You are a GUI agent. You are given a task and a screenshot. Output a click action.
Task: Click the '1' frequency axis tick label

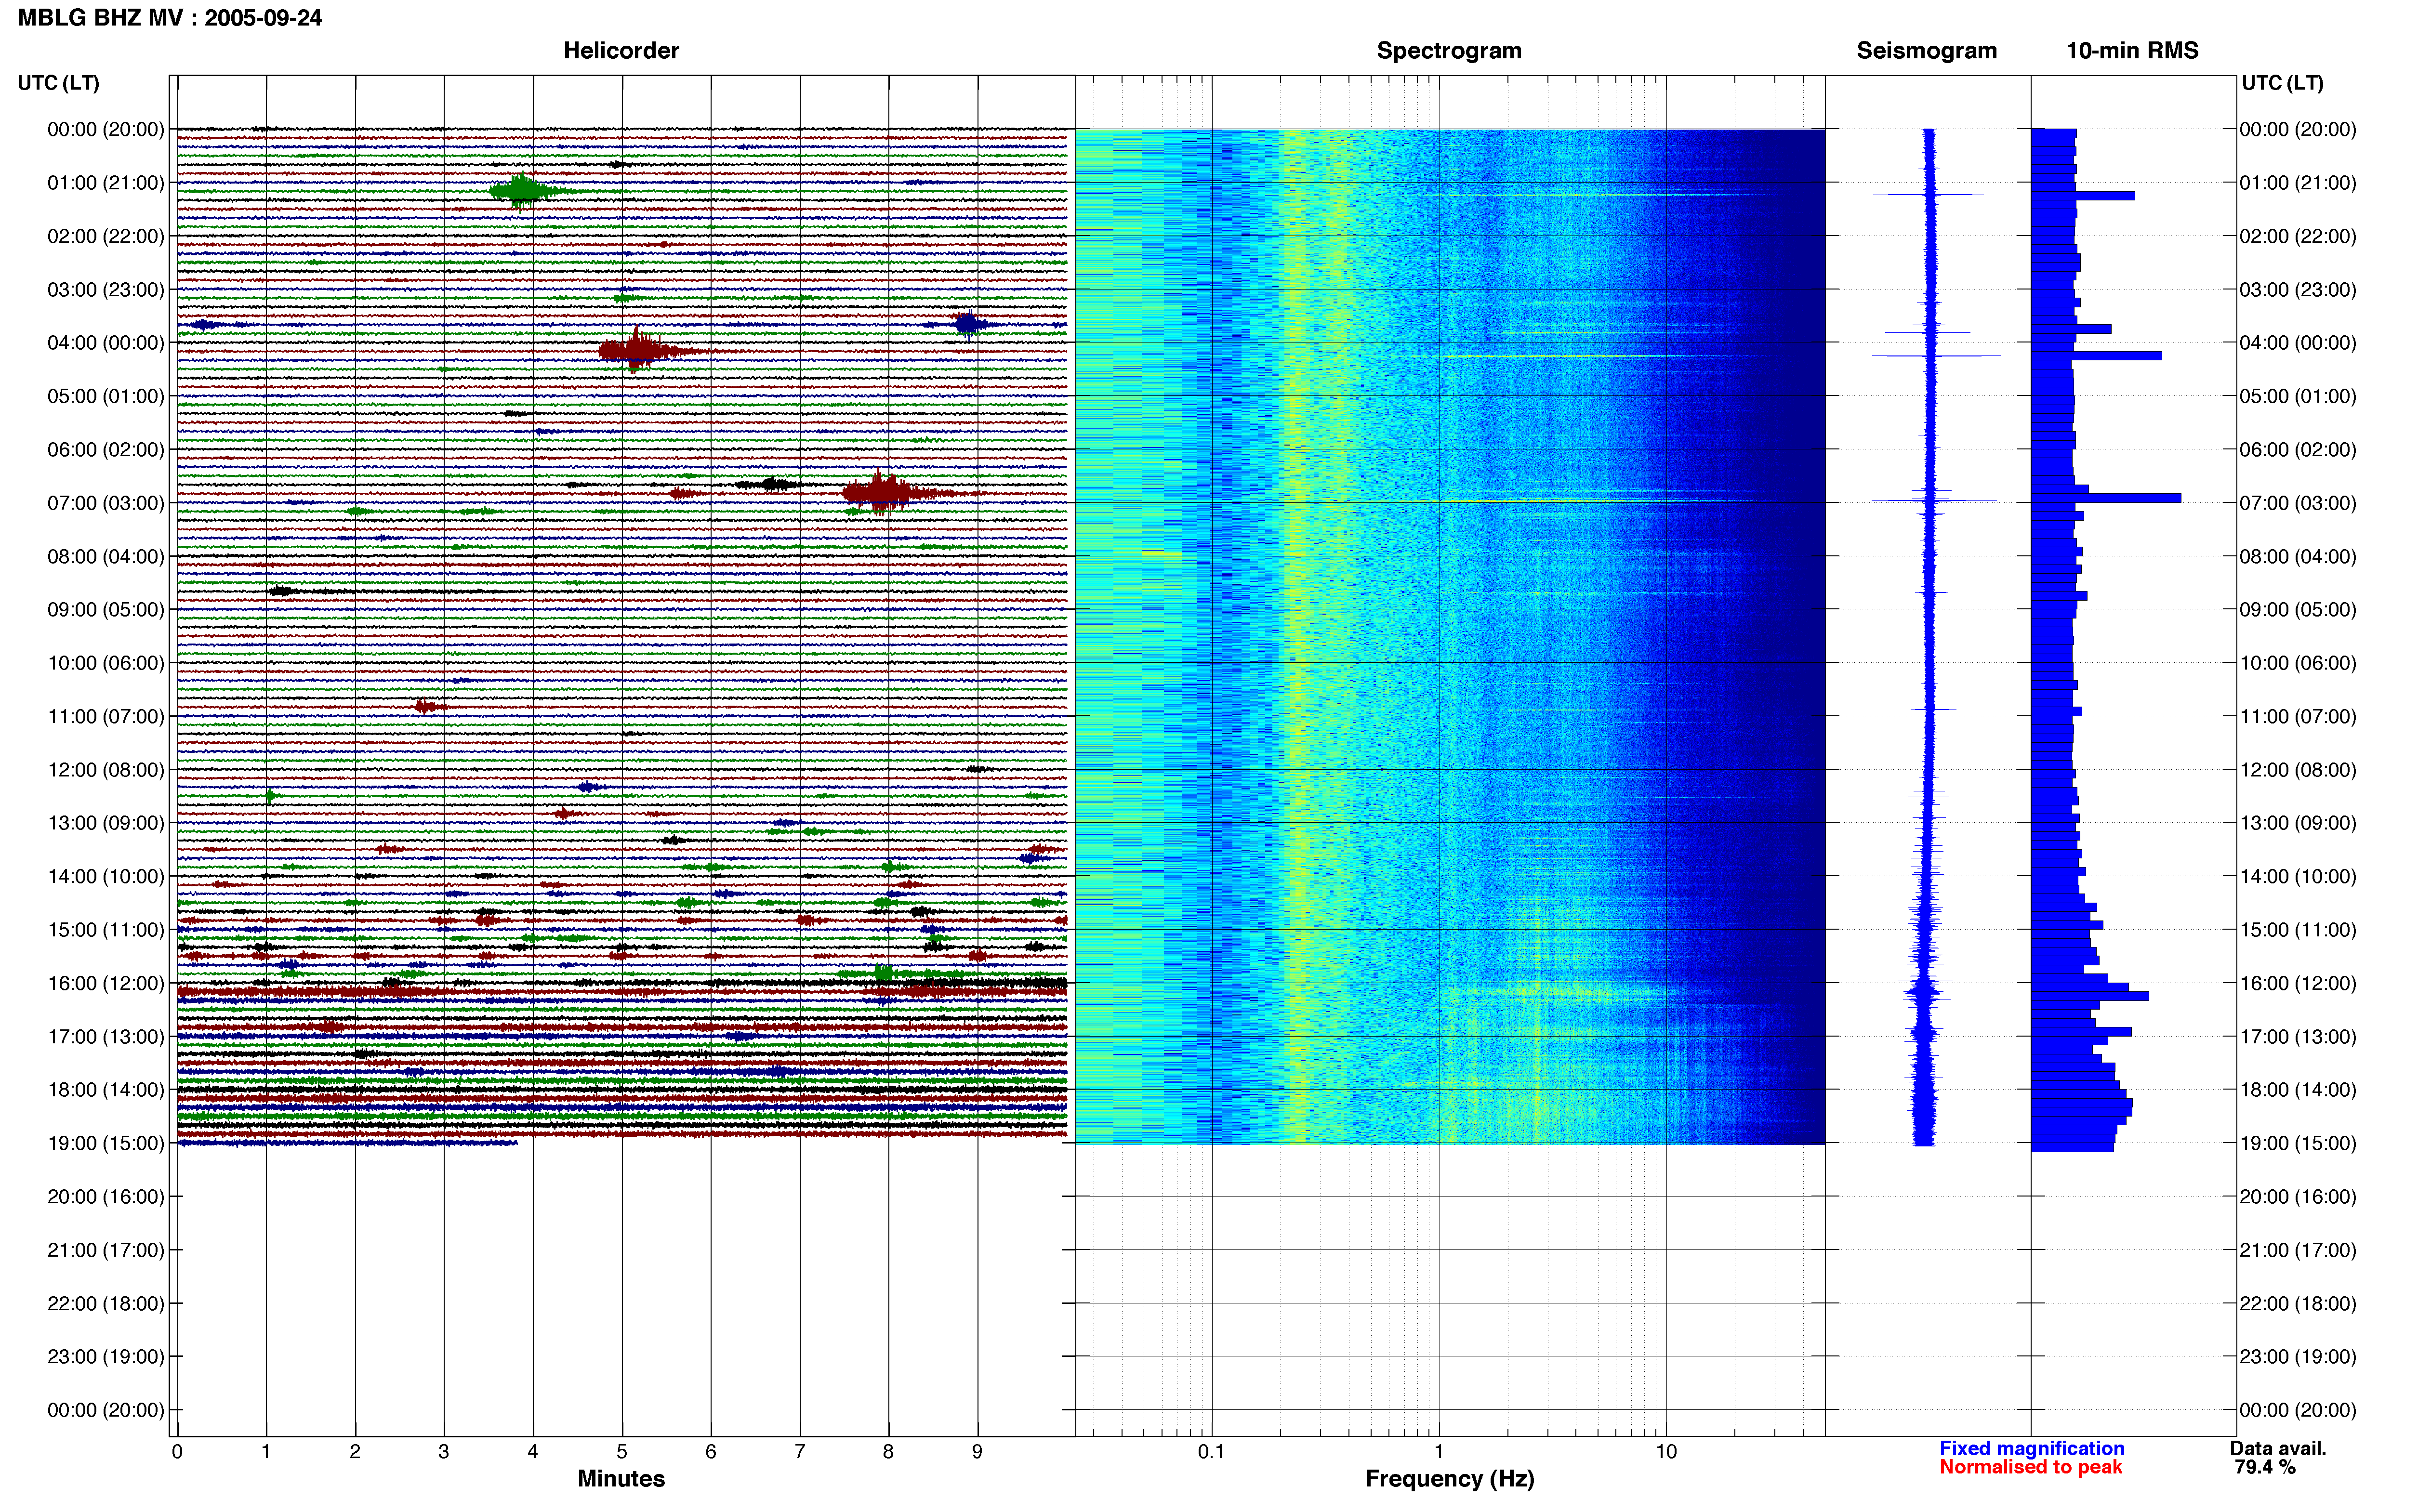pyautogui.click(x=1439, y=1452)
